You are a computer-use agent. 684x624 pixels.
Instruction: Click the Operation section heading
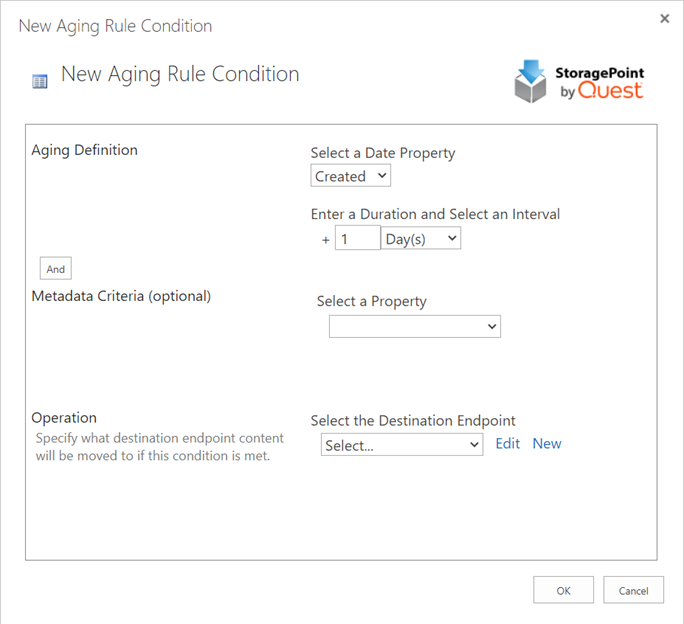pos(64,418)
